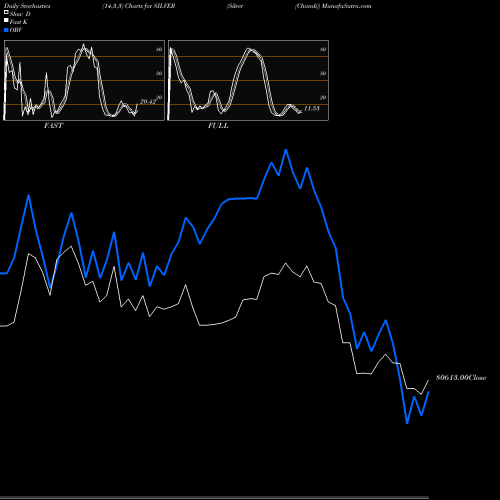Select the 'Daily Stochastics' title text
The width and height of the screenshot is (500, 500).
pos(27,6)
